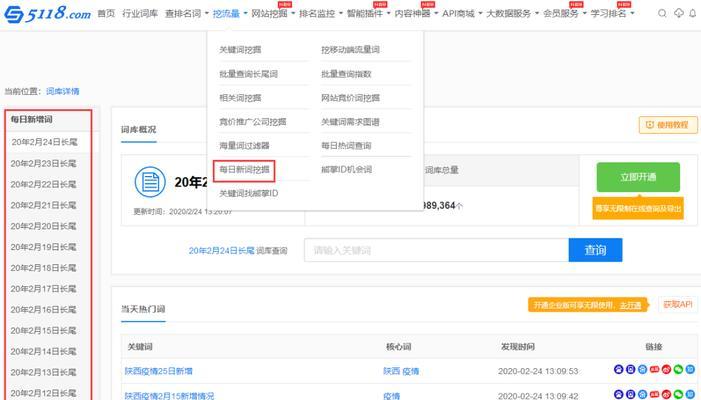Click the green 立即开通 button

(638, 177)
